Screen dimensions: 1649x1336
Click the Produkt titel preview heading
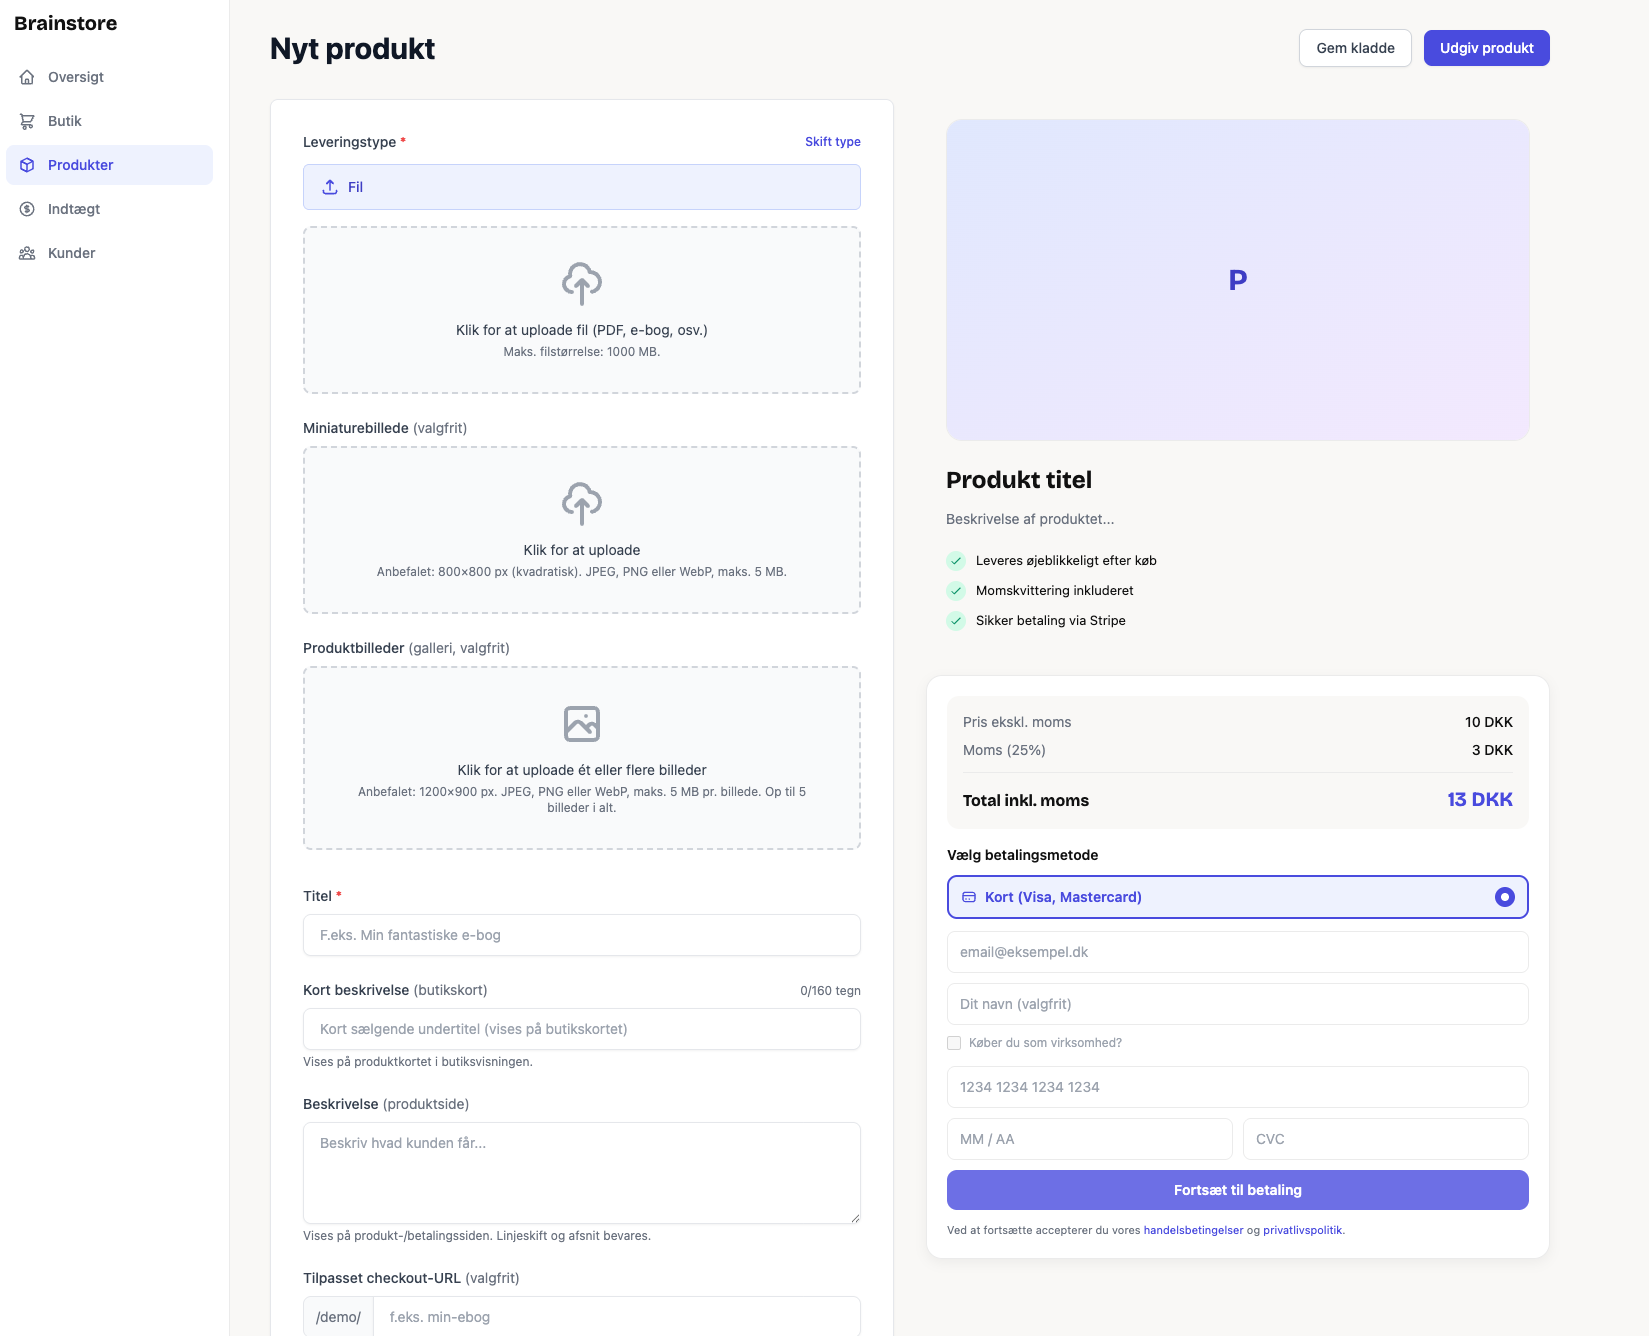[1019, 480]
